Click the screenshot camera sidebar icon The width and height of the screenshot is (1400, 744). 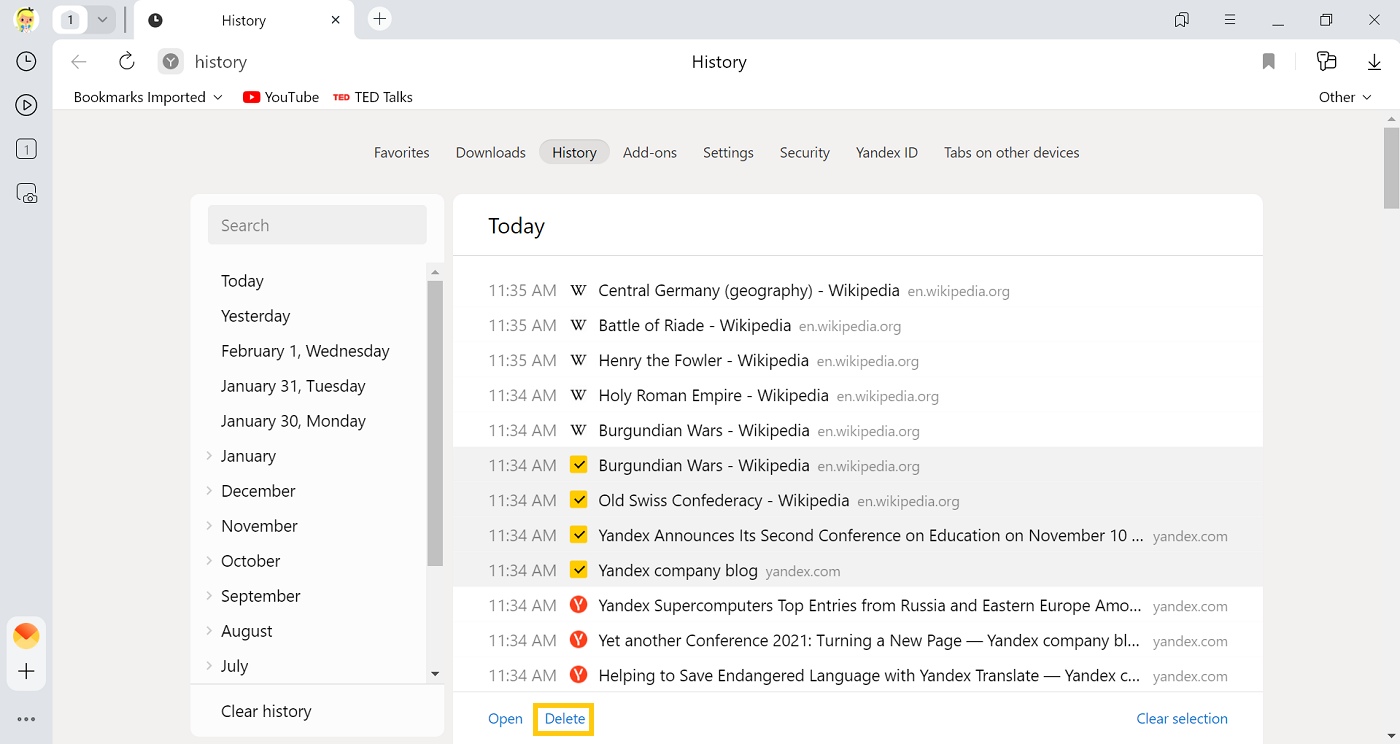pyautogui.click(x=27, y=193)
